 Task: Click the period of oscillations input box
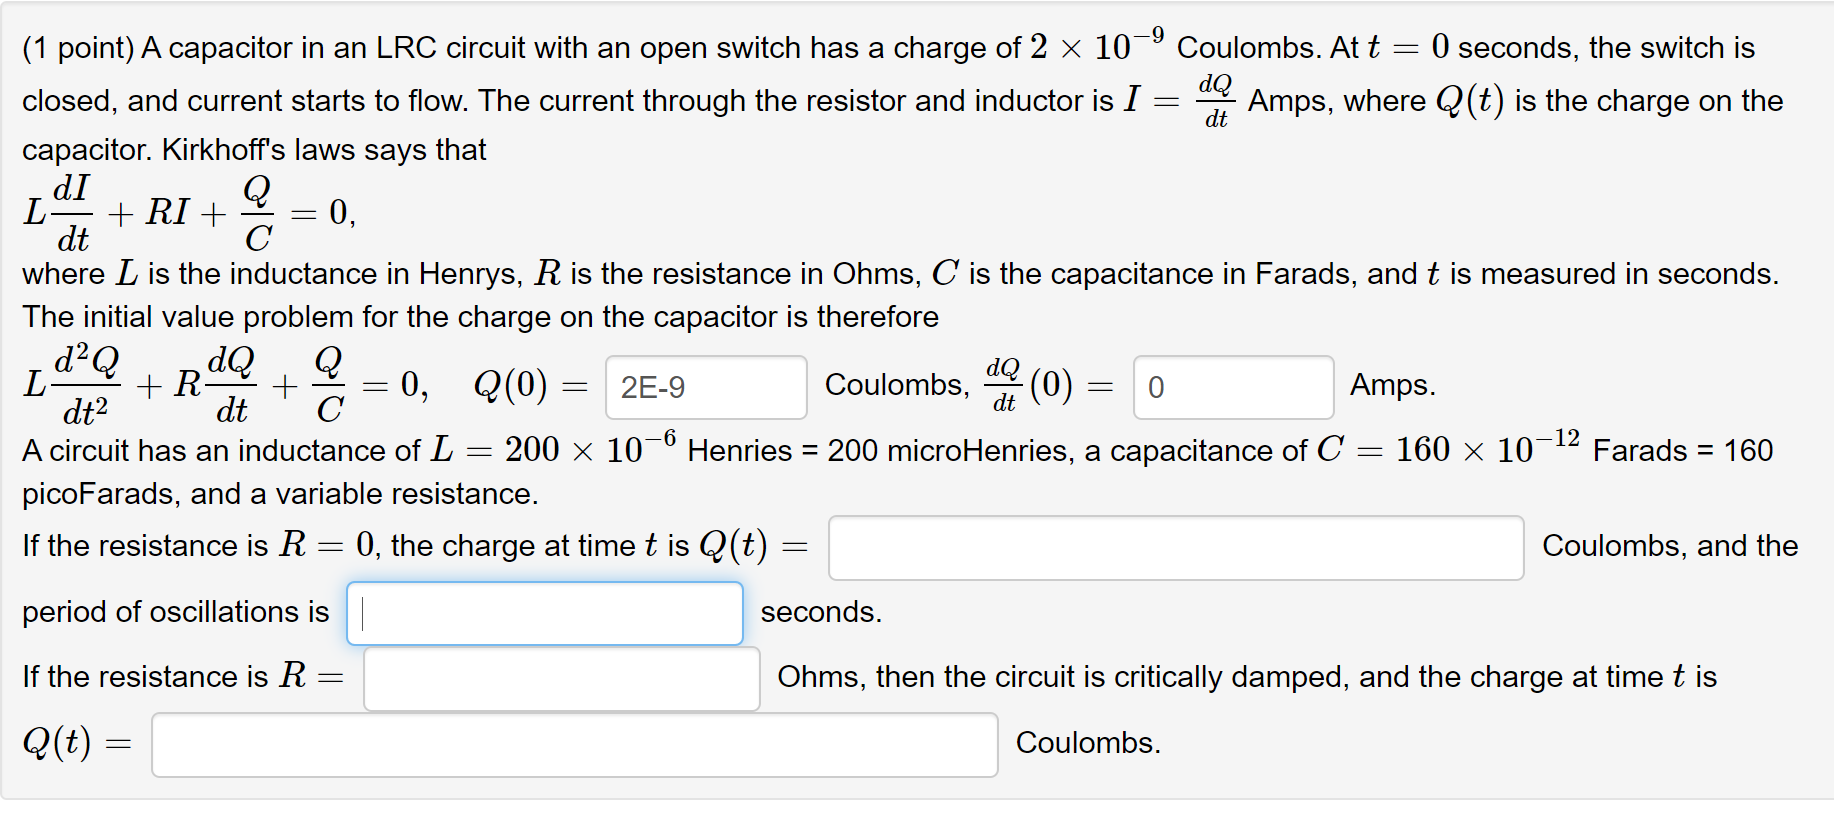tap(544, 613)
